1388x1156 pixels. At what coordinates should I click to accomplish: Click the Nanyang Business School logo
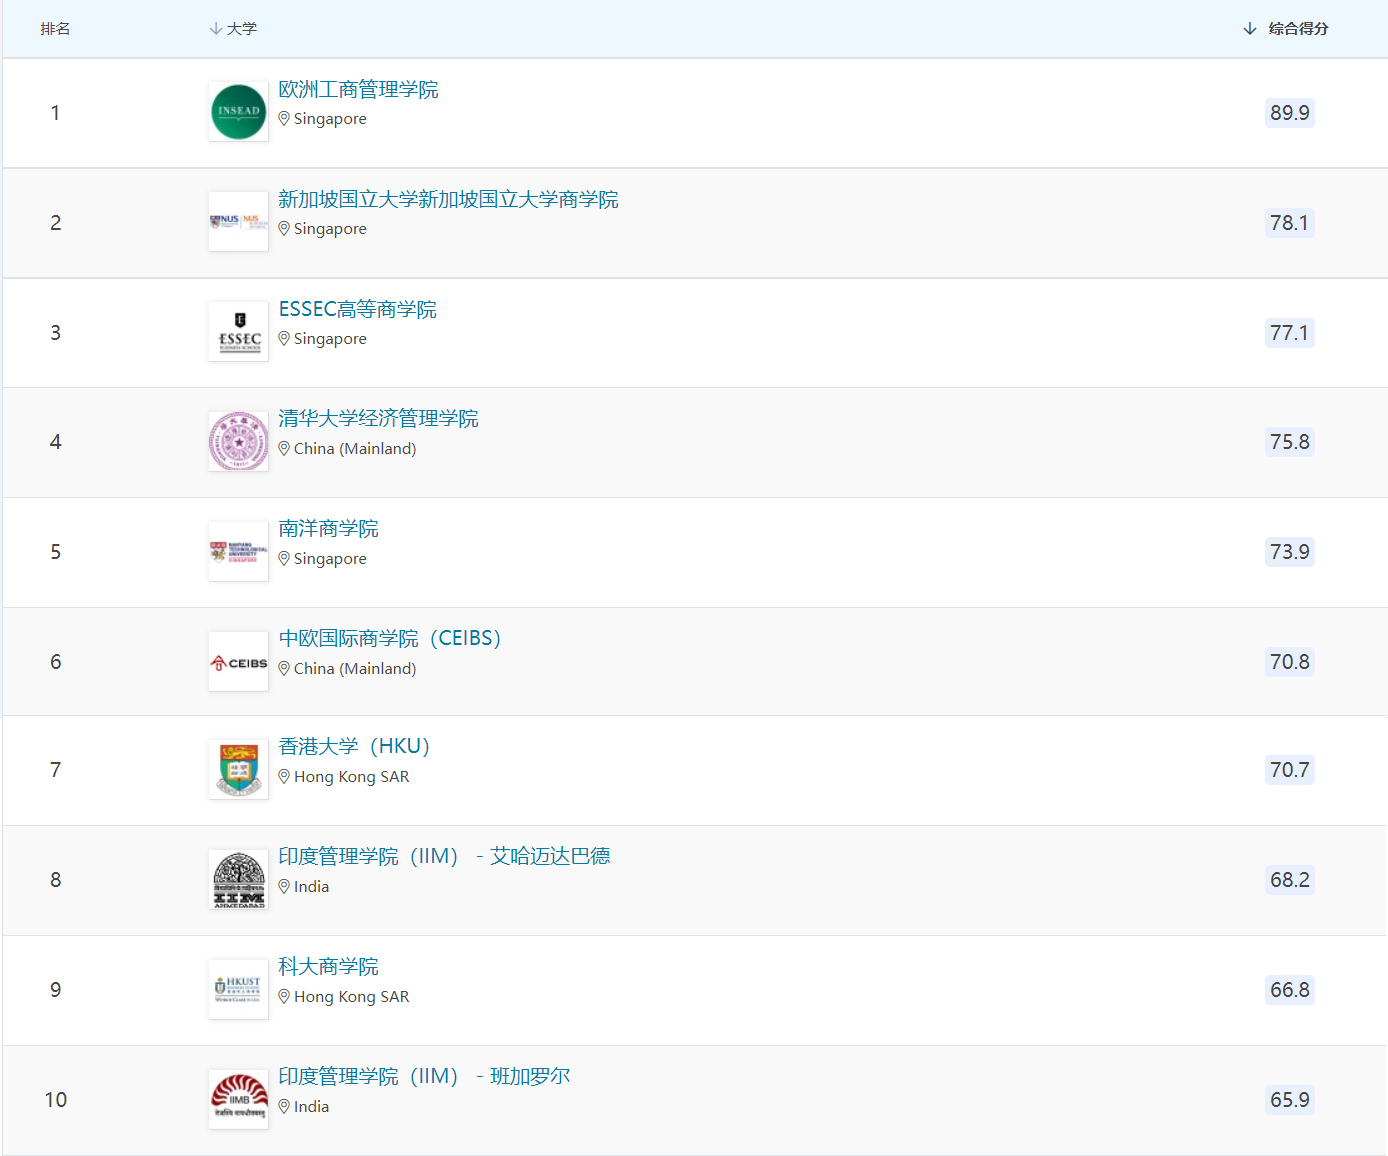pyautogui.click(x=239, y=551)
